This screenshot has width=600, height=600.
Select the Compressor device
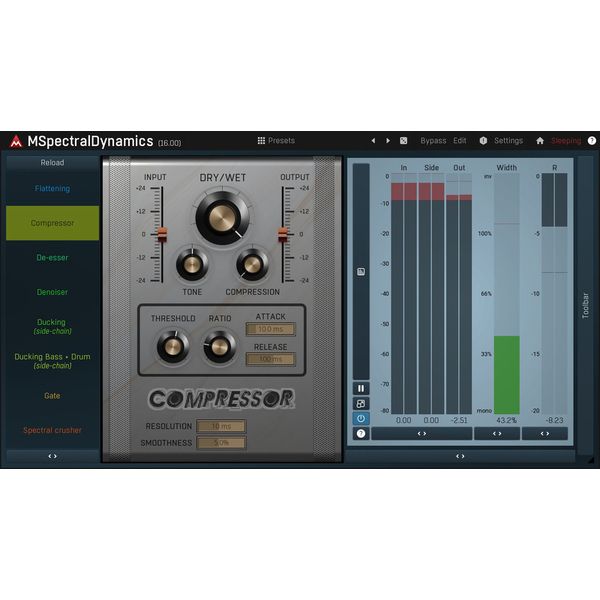(x=52, y=223)
